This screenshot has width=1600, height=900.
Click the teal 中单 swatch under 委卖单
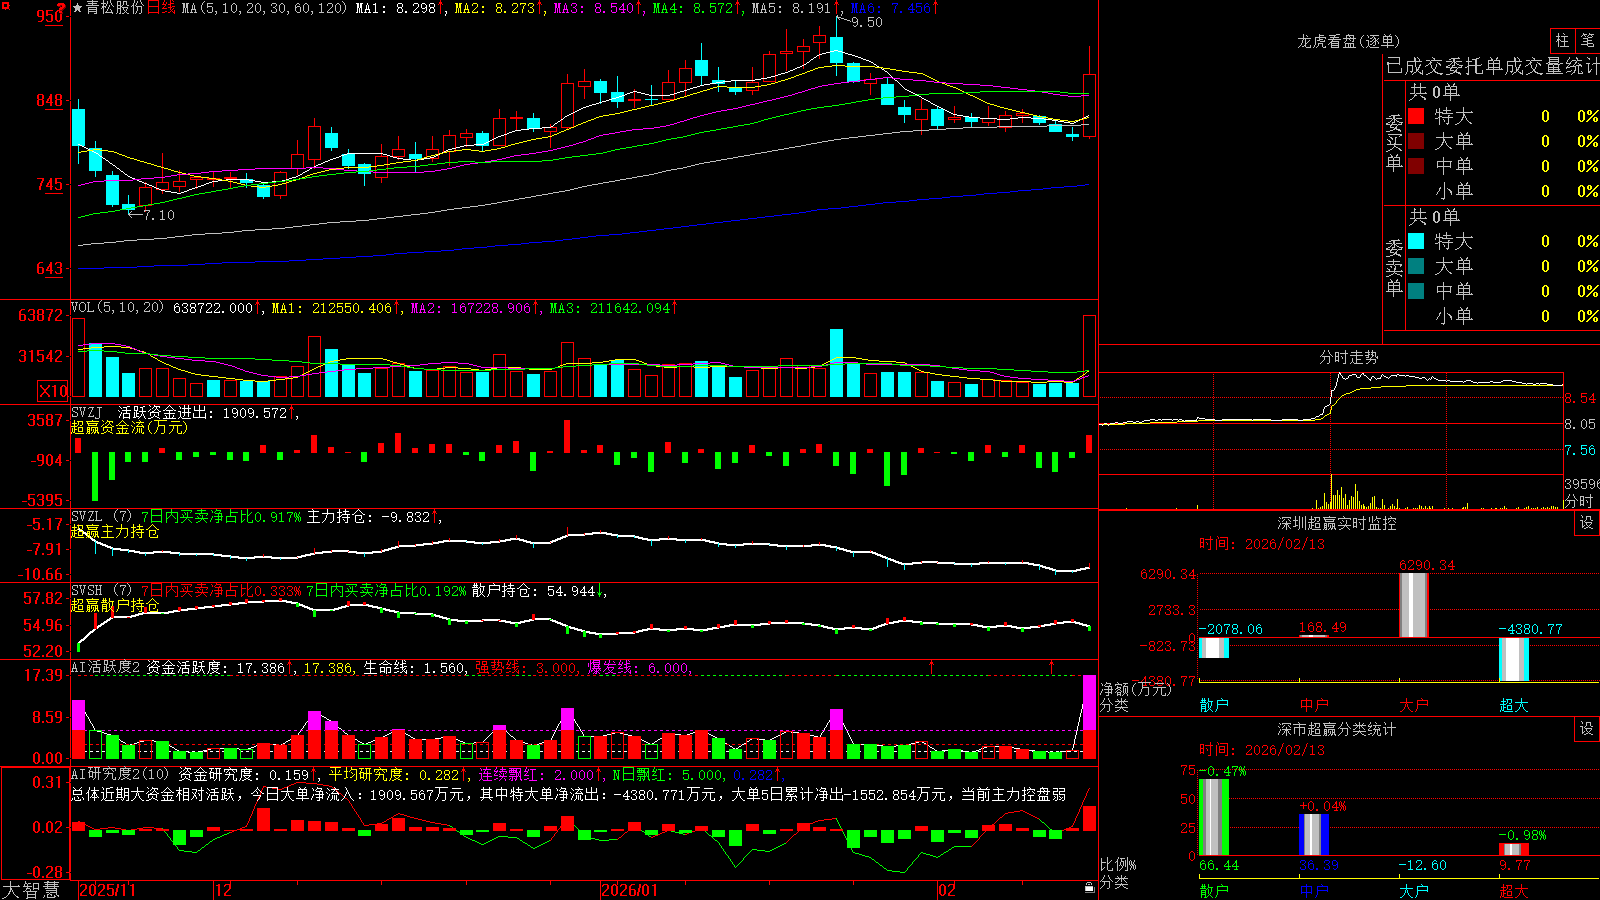pyautogui.click(x=1416, y=291)
